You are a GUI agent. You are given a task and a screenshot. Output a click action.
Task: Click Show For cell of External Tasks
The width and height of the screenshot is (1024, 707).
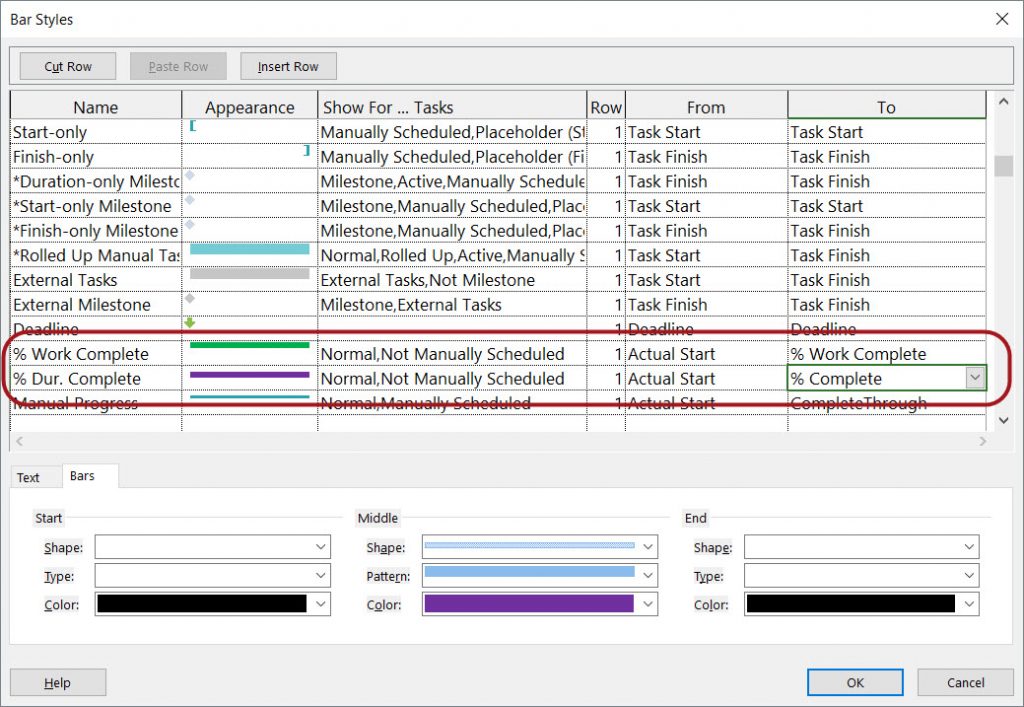pyautogui.click(x=452, y=280)
